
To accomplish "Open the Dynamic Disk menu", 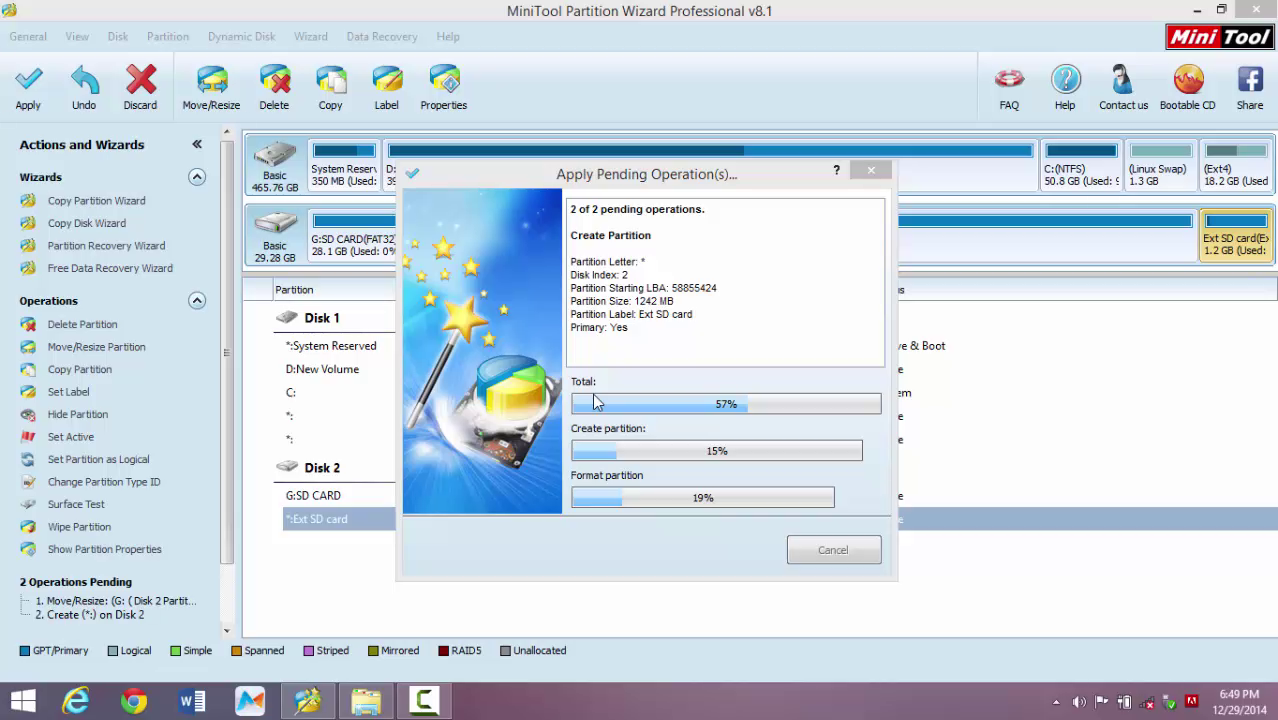I will pos(242,36).
